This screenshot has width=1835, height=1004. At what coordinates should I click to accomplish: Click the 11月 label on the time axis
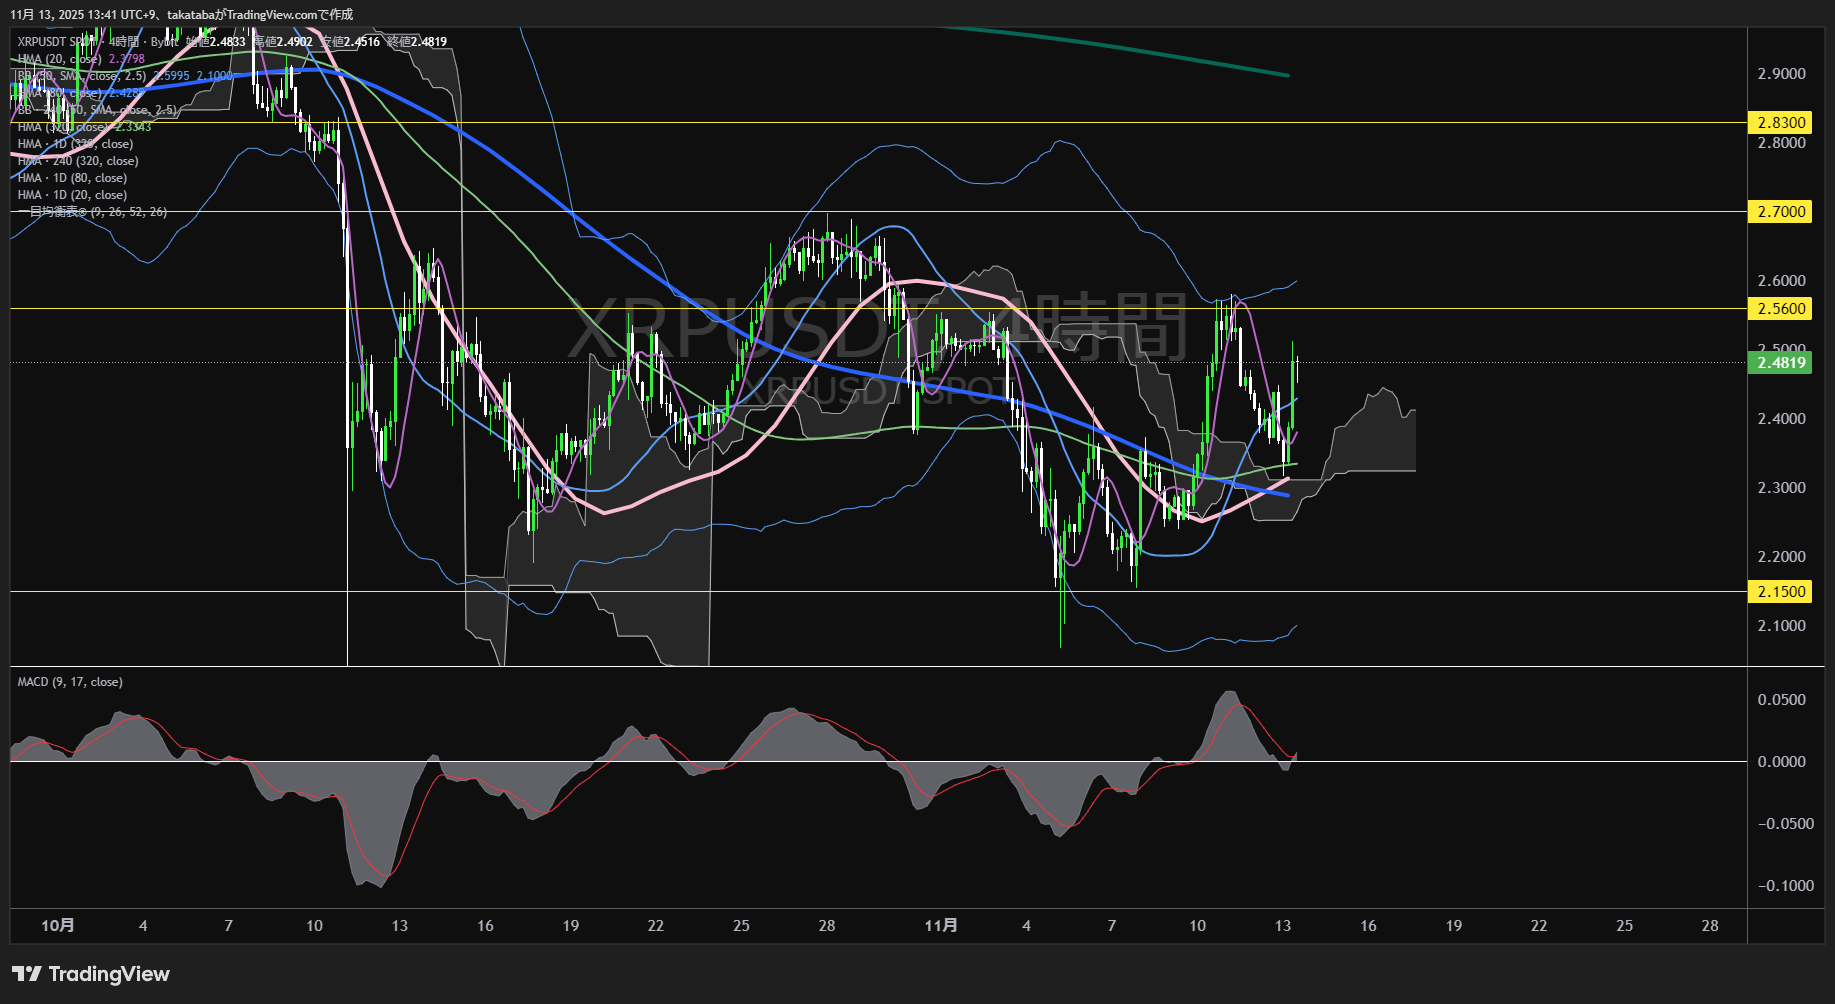click(940, 926)
